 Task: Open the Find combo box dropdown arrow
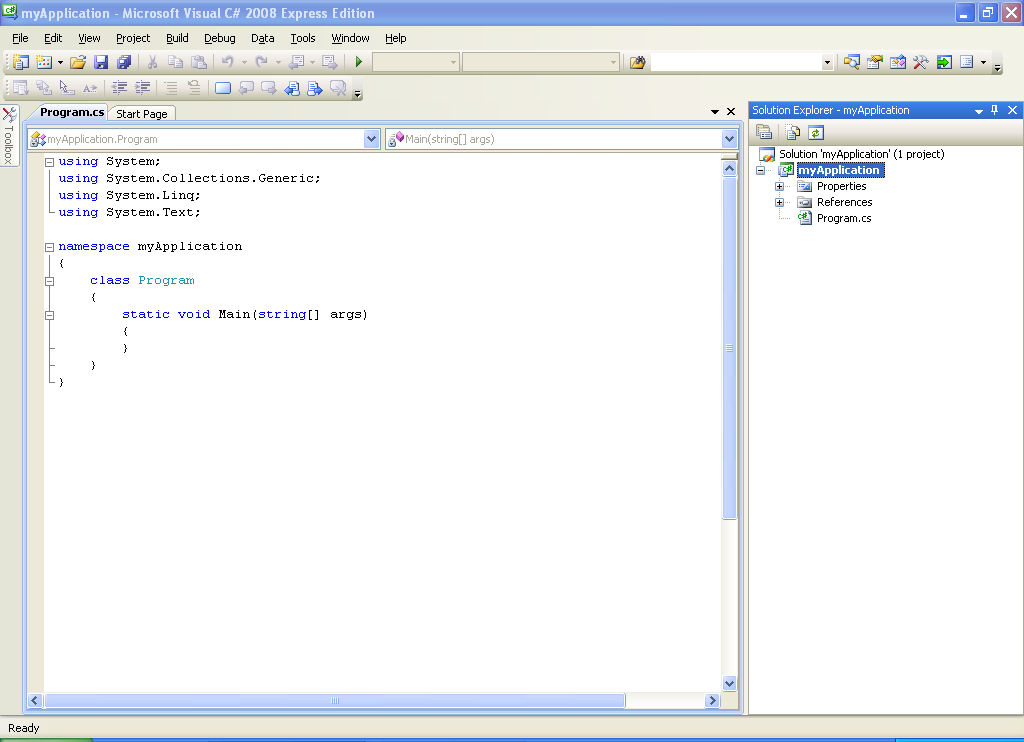point(827,63)
